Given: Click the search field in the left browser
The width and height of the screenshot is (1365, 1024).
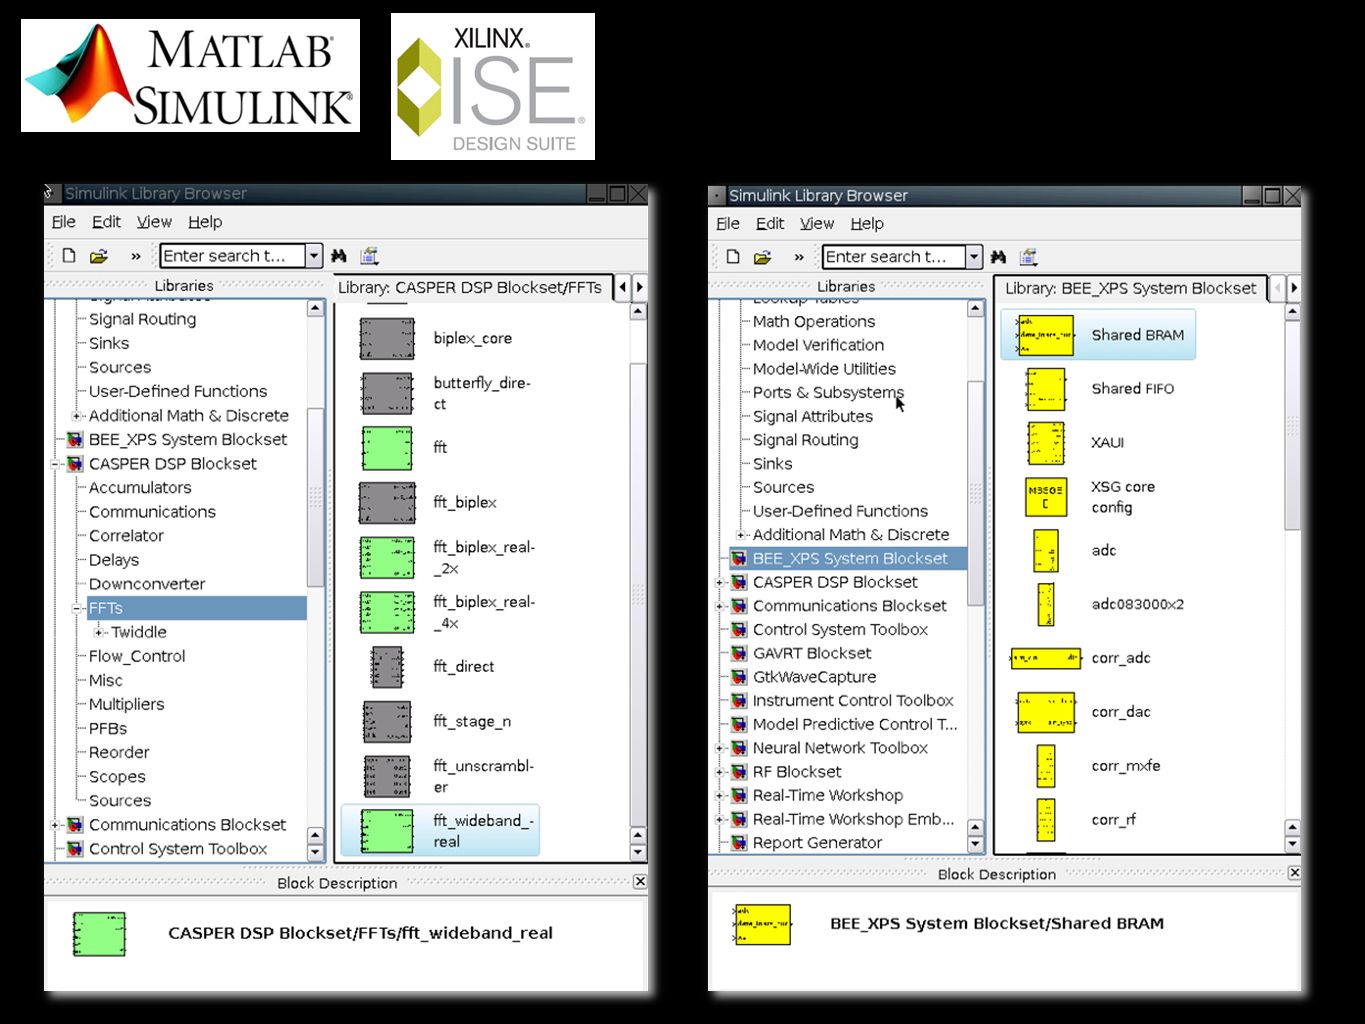Looking at the screenshot, I should point(232,256).
